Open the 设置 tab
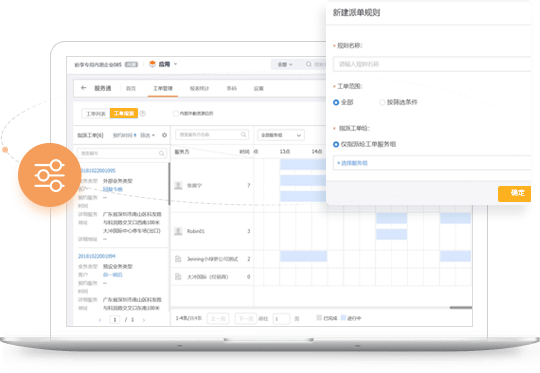This screenshot has width=540, height=373. [258, 89]
